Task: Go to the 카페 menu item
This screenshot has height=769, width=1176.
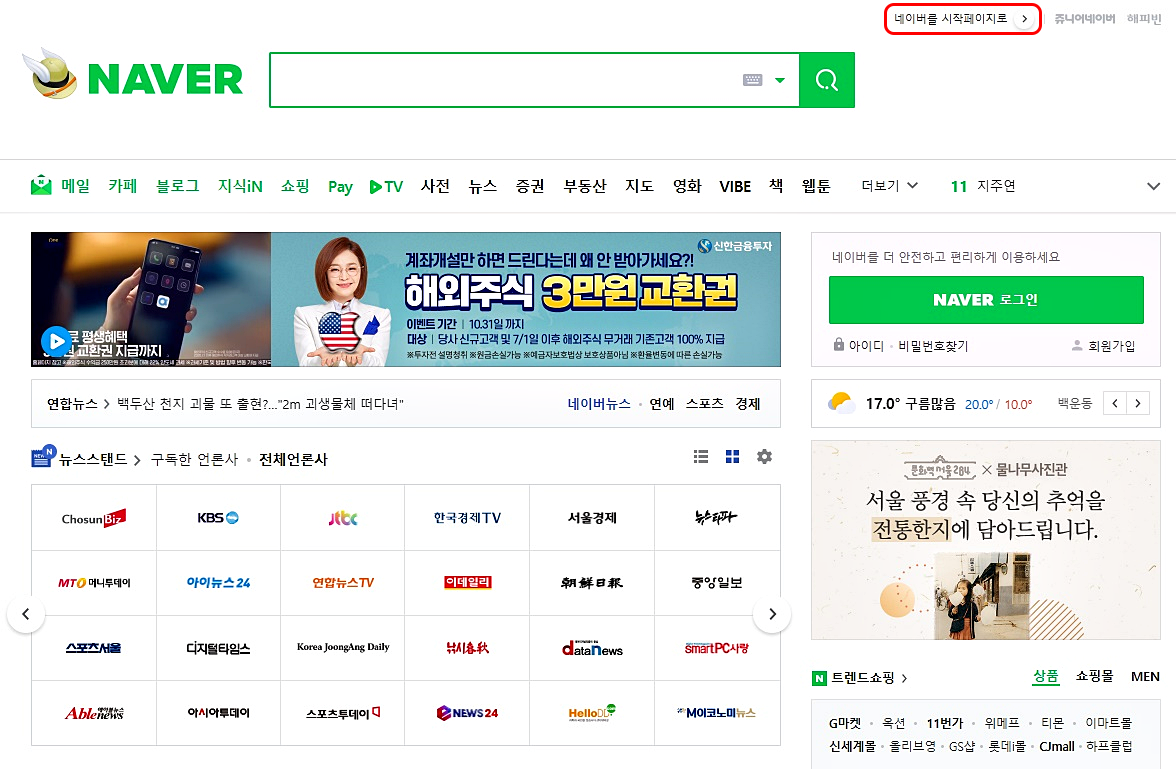Action: [x=122, y=185]
